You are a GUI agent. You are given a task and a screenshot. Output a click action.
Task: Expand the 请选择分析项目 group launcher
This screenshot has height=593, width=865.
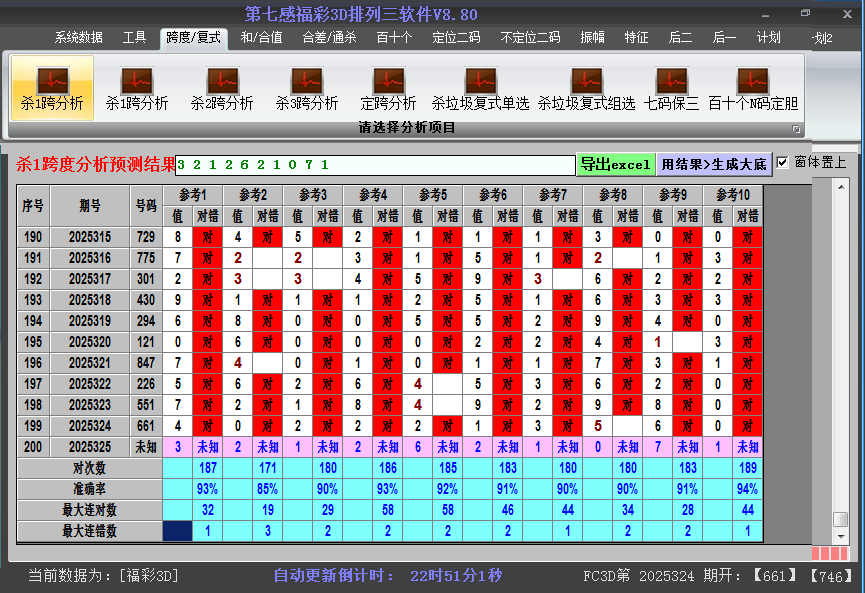pyautogui.click(x=797, y=129)
